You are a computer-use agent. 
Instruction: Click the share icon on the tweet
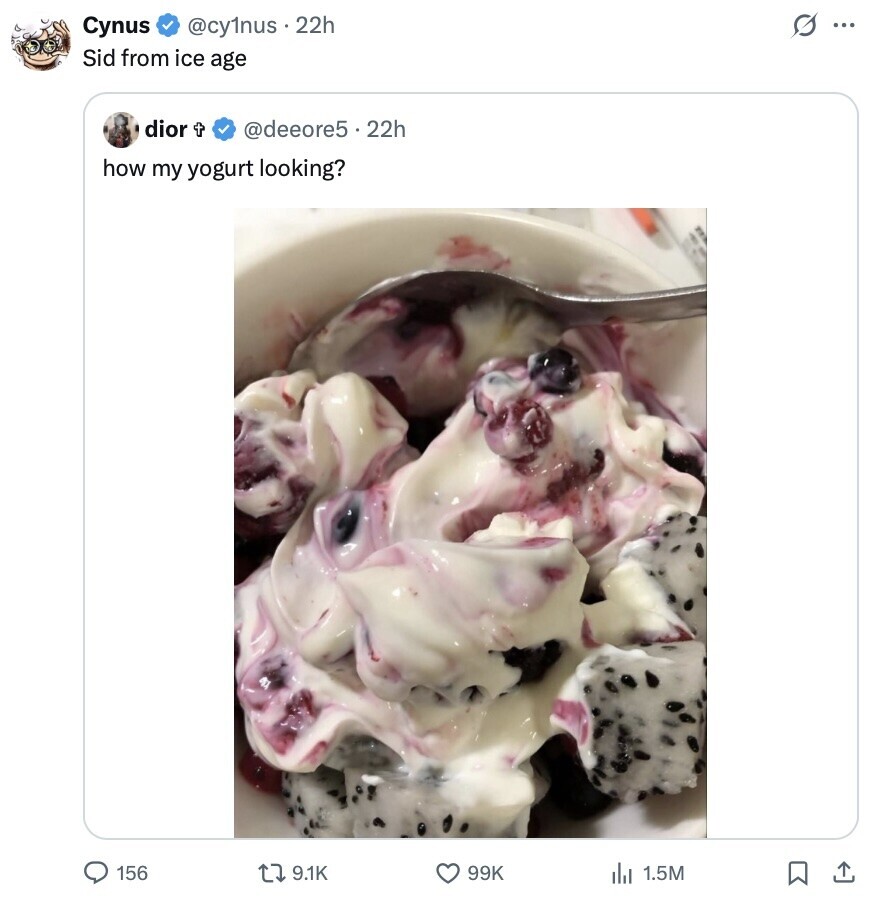pyautogui.click(x=842, y=873)
